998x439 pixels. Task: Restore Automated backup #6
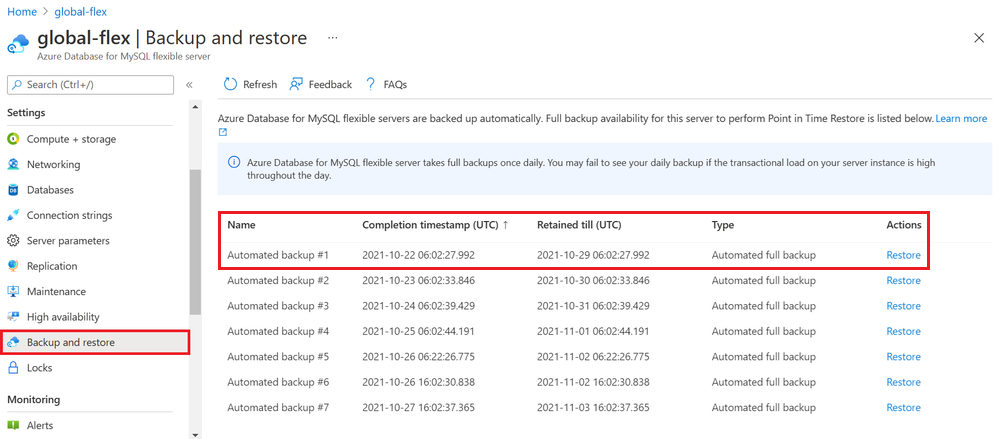click(x=903, y=382)
